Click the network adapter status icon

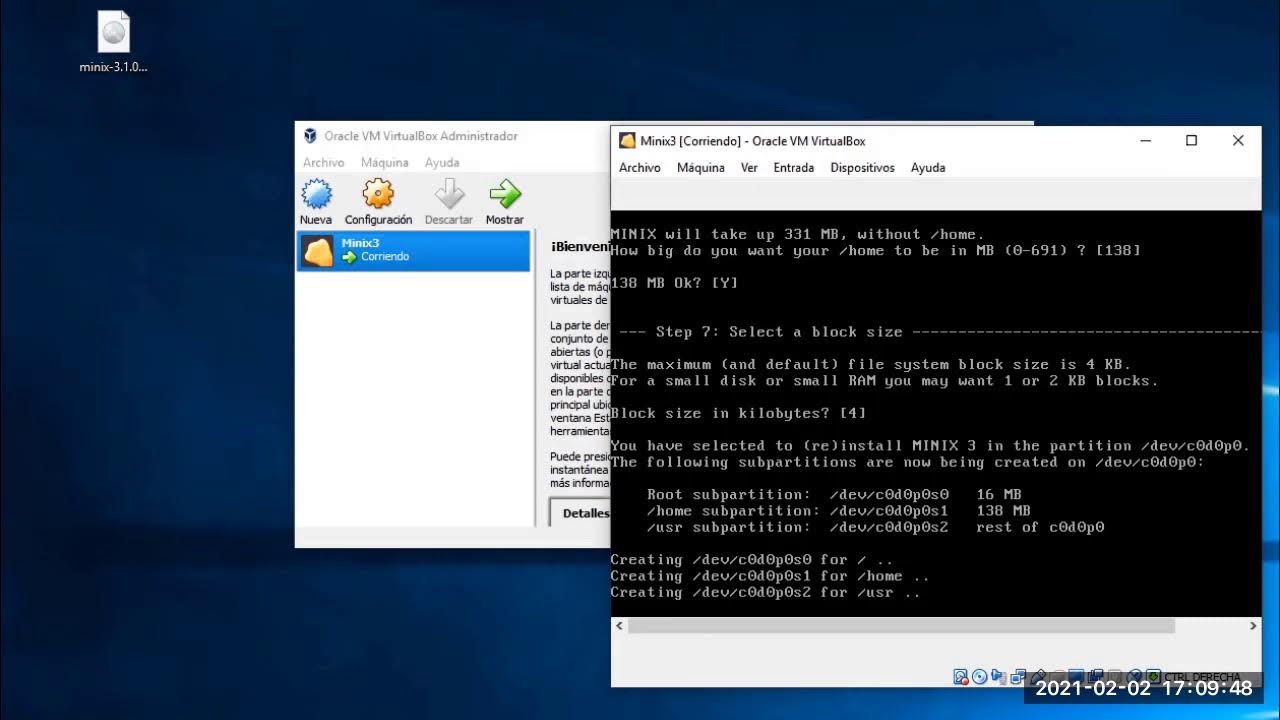[x=1018, y=677]
